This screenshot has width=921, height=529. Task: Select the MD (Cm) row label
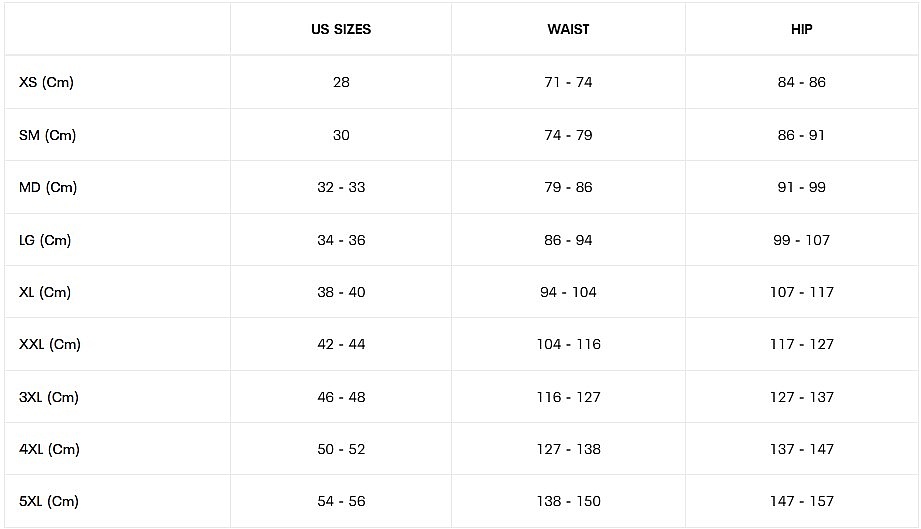[48, 187]
